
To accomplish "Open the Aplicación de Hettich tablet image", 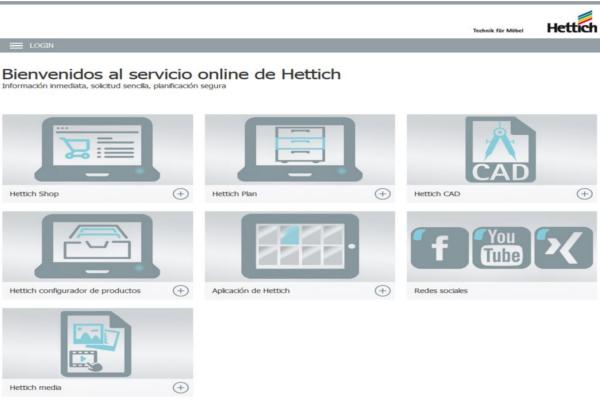I will click(x=300, y=246).
